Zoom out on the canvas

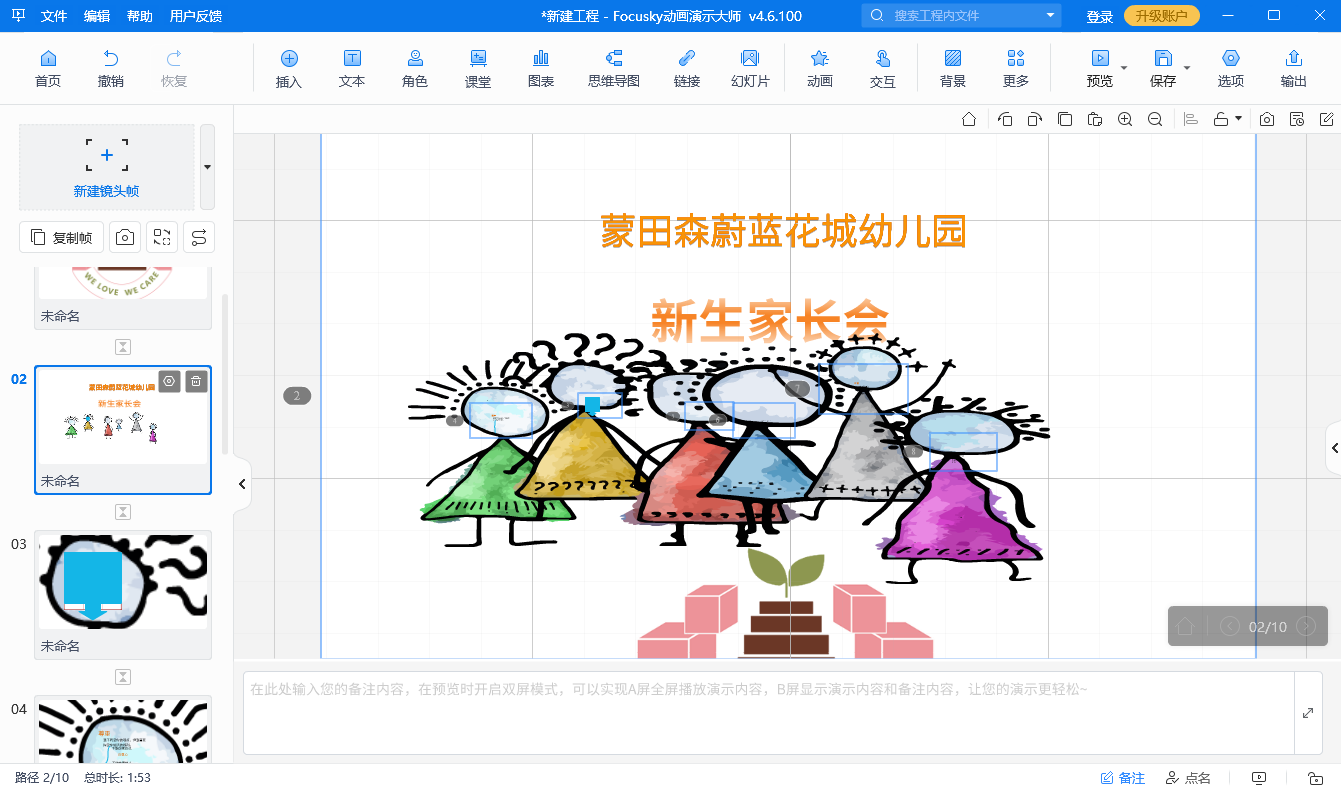click(1155, 119)
